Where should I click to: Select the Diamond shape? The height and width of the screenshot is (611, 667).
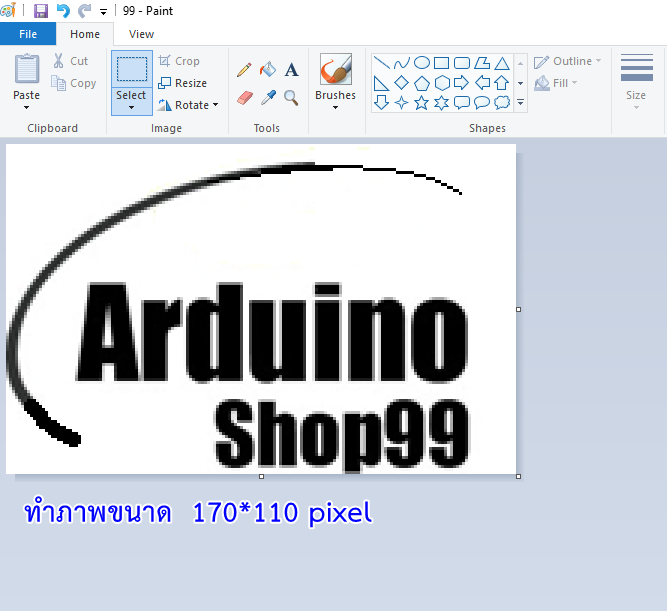tap(402, 83)
